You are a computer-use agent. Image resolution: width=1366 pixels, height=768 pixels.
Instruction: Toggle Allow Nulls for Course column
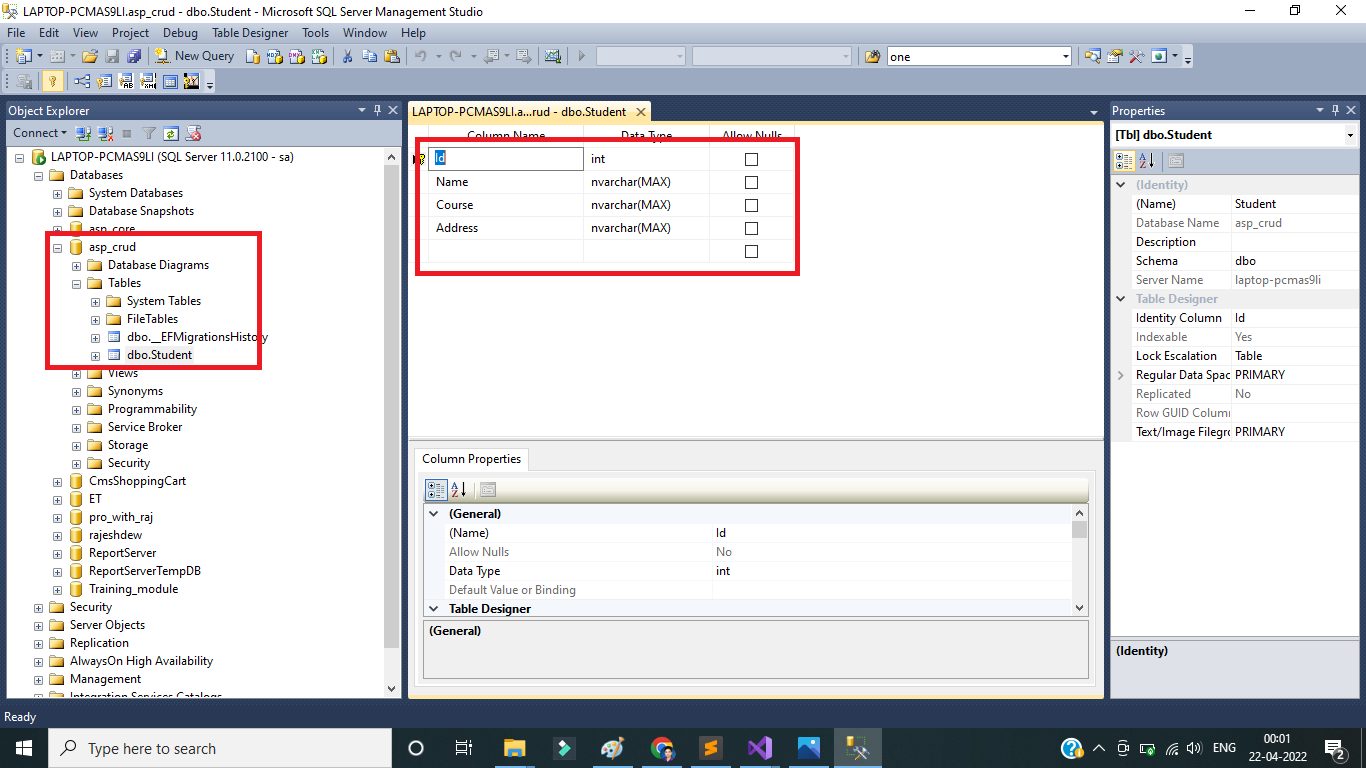pyautogui.click(x=751, y=205)
